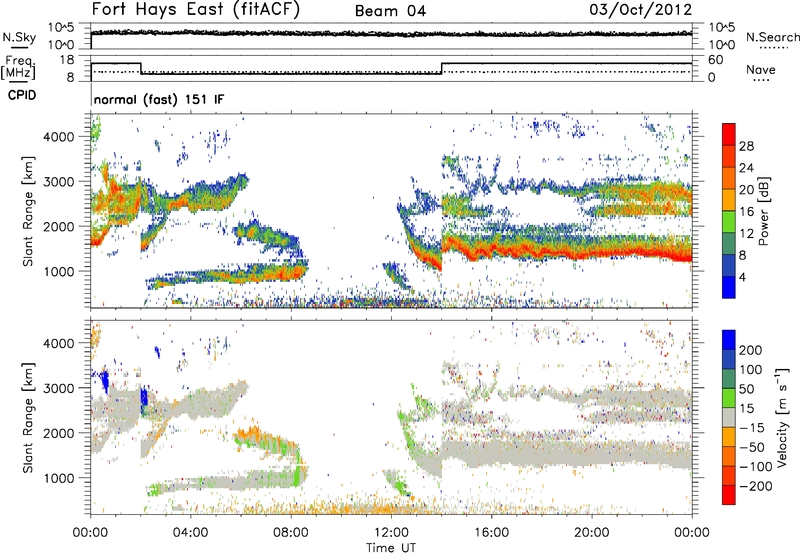
Task: Click the 'Time UT' axis label
Action: (391, 548)
